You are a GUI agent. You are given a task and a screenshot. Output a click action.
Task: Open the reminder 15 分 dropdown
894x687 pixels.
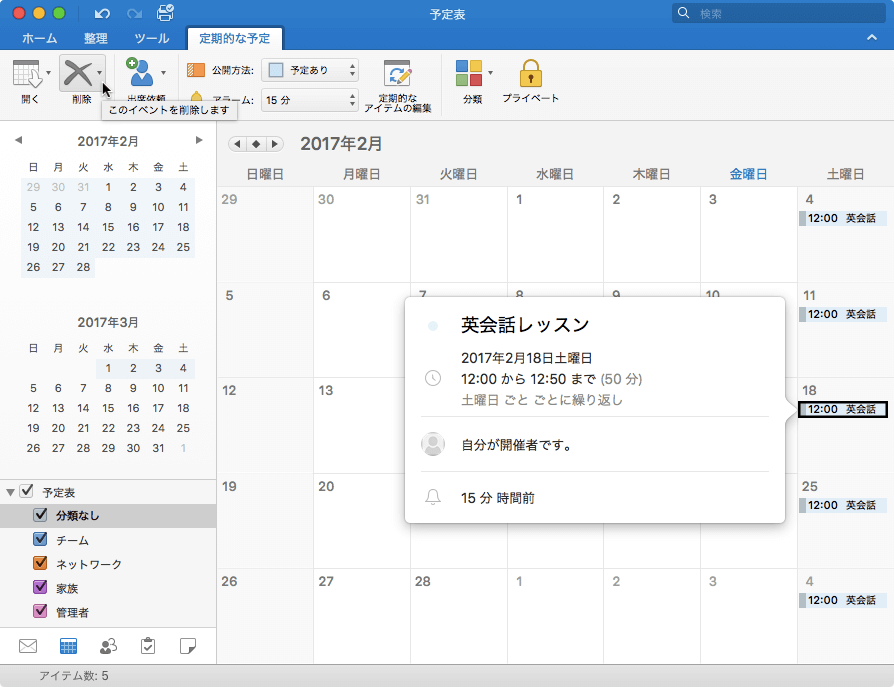pyautogui.click(x=310, y=100)
